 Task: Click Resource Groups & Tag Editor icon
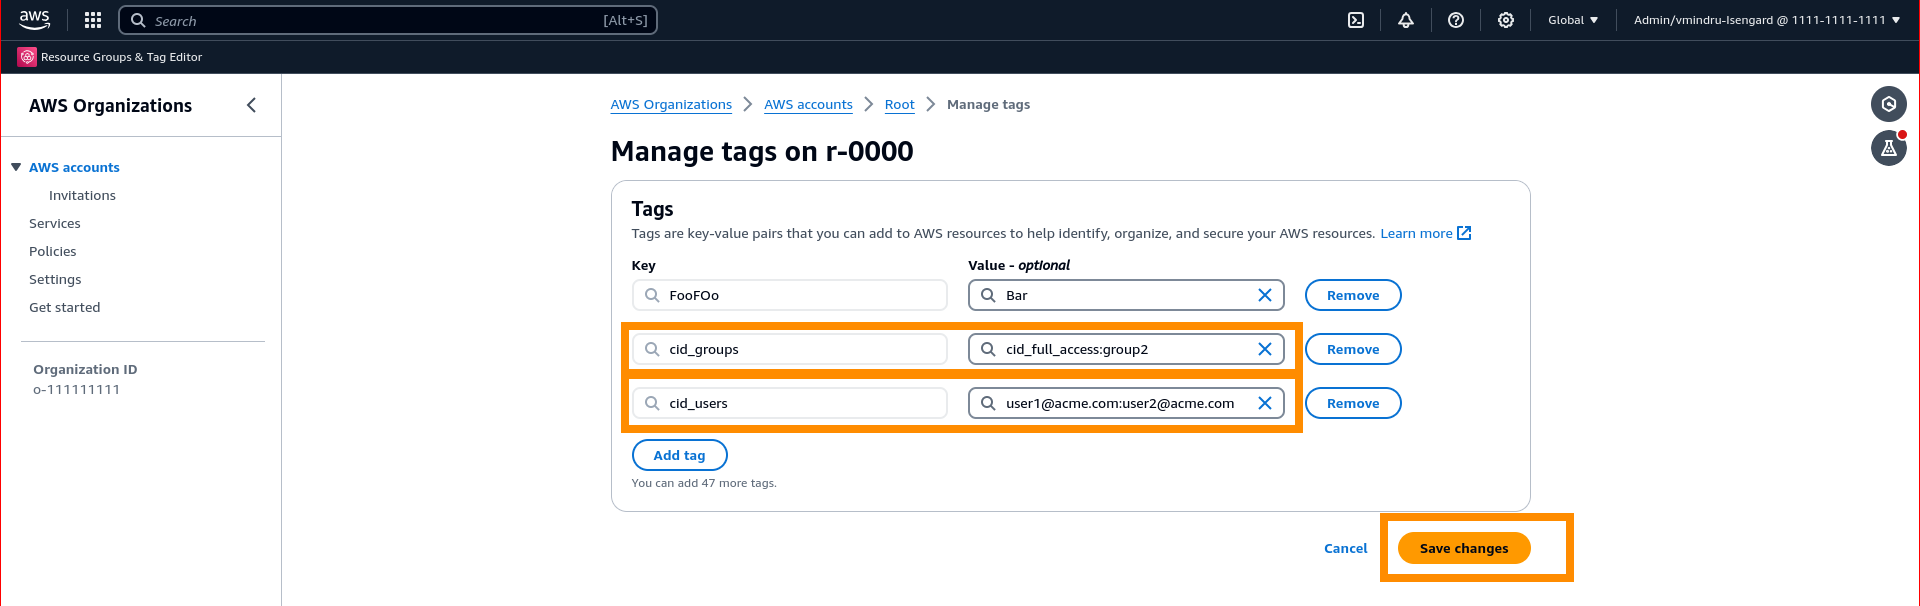pos(27,57)
